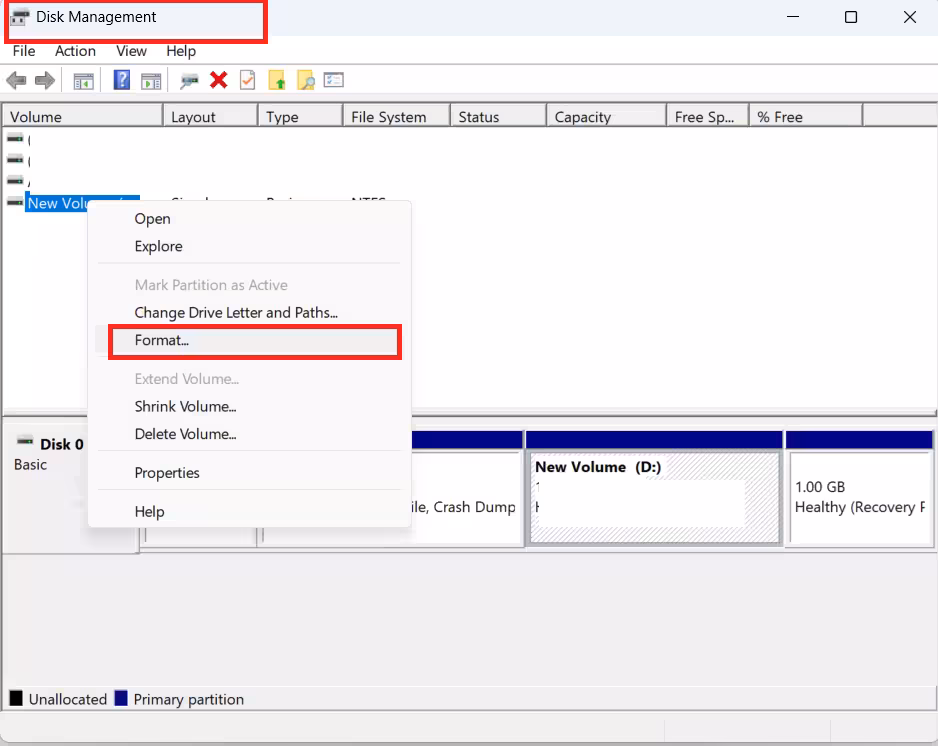Click the 'Primary partition' legend text
The image size is (938, 746).
(188, 699)
